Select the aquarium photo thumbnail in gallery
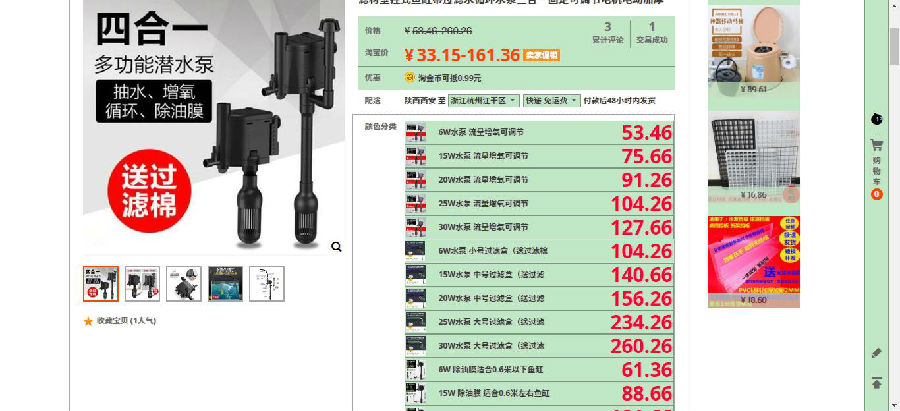Viewport: 900px width, 411px height. click(225, 284)
